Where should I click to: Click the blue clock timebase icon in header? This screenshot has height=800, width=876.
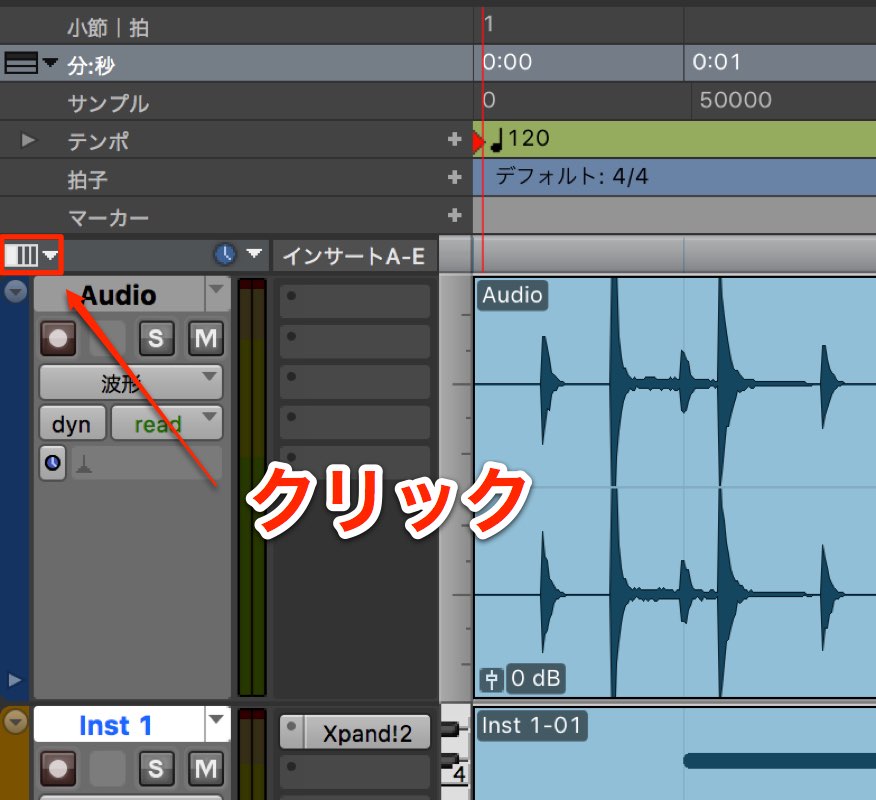click(x=225, y=254)
